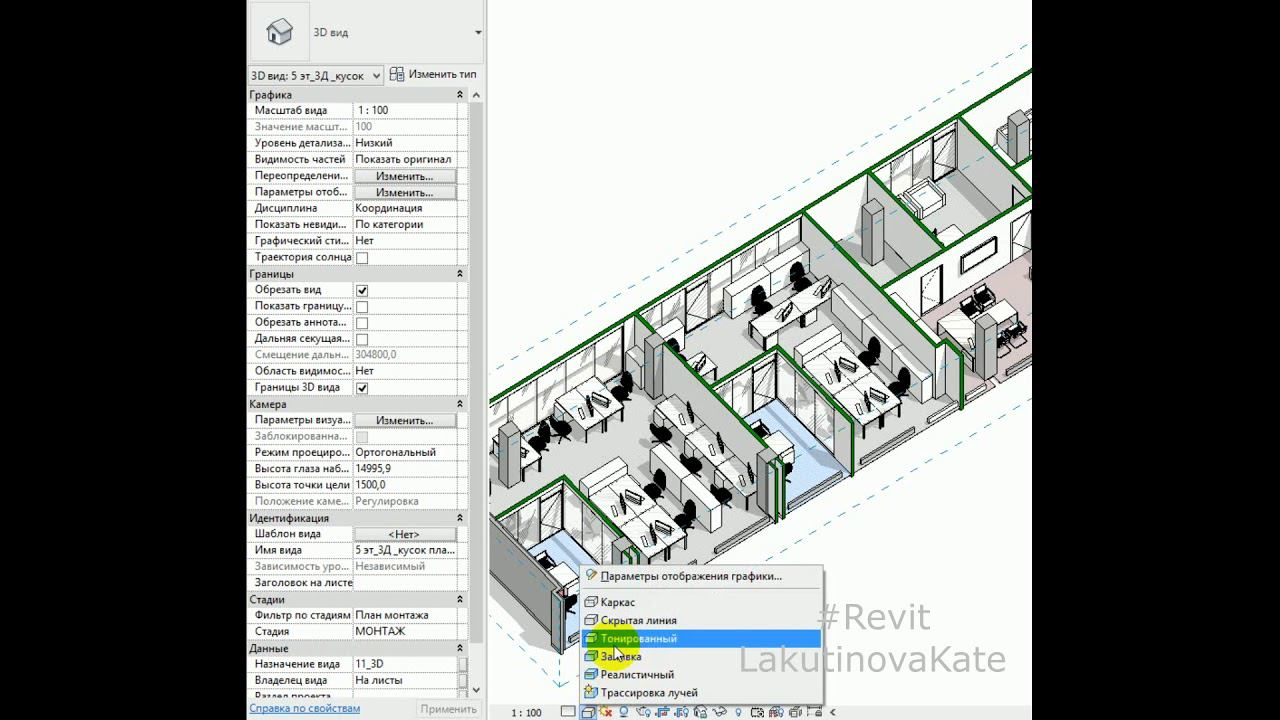Click the Высота точки цели value 1500,0
The width and height of the screenshot is (1280, 720).
coord(404,485)
